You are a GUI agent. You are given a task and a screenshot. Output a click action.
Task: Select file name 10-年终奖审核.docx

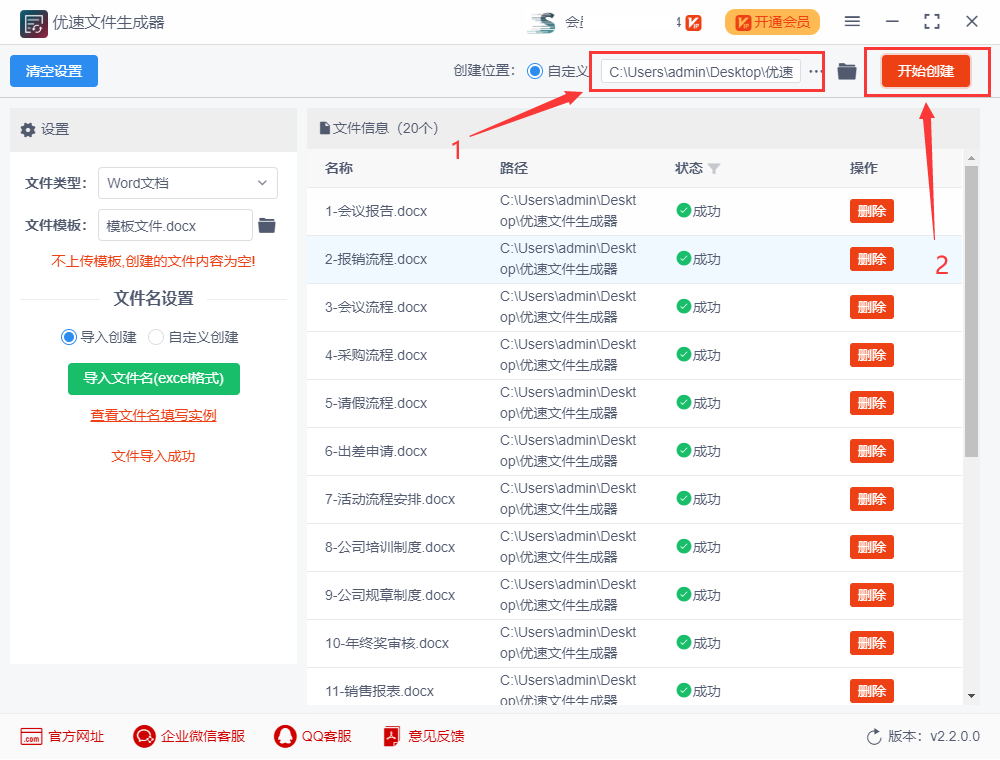(387, 643)
